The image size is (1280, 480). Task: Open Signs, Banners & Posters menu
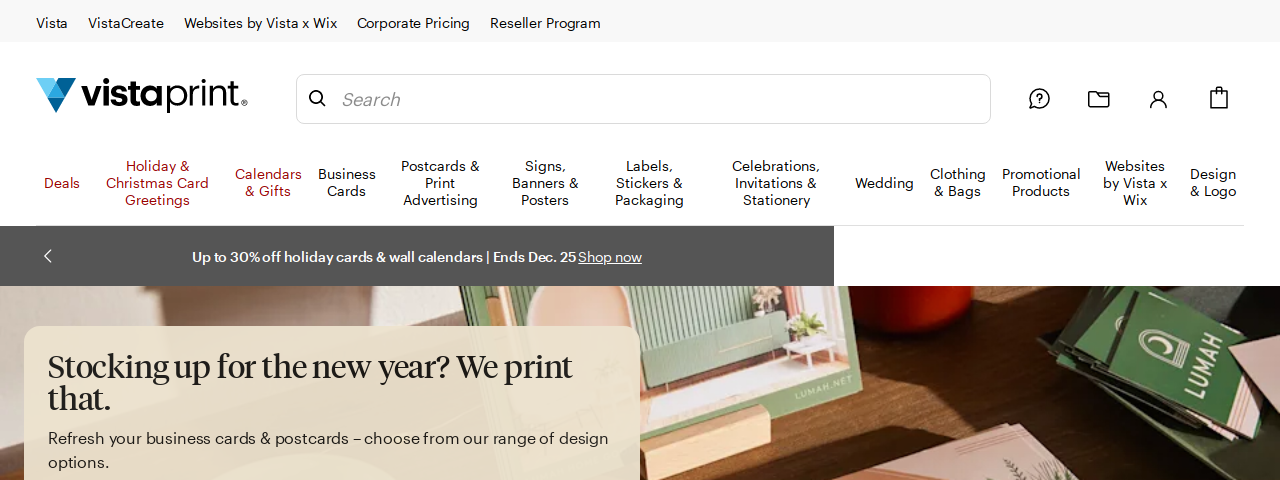click(545, 183)
